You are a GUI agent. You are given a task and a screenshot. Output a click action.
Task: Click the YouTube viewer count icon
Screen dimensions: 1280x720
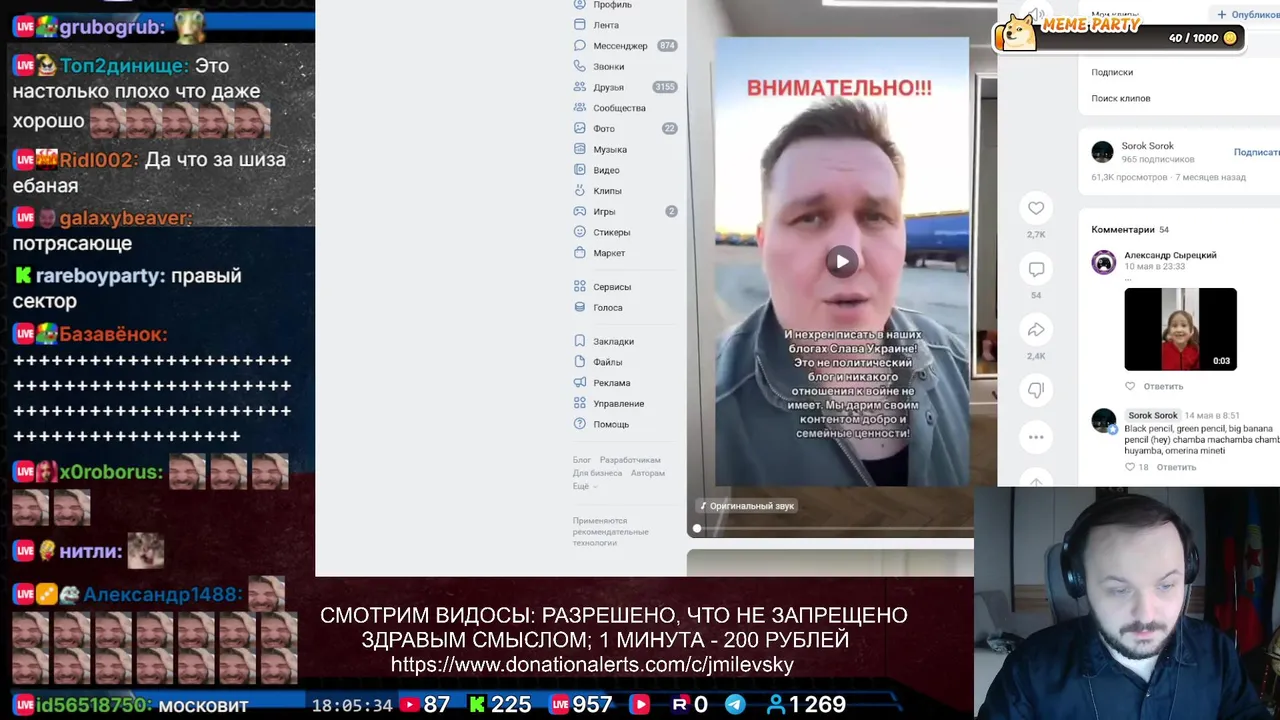409,705
